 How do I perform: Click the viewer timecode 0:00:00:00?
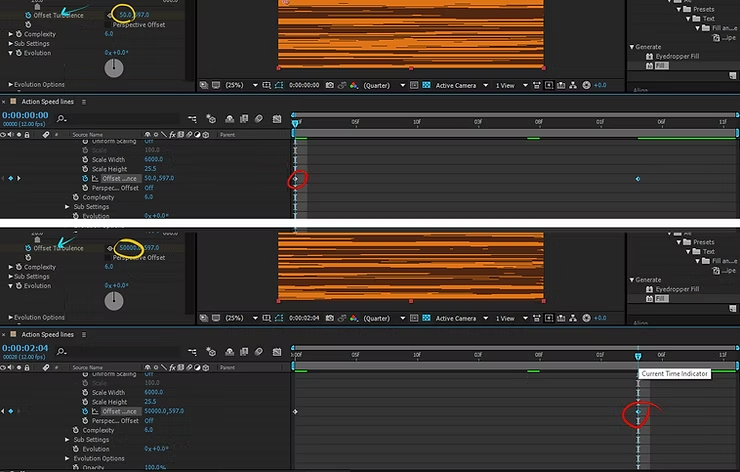tap(304, 85)
